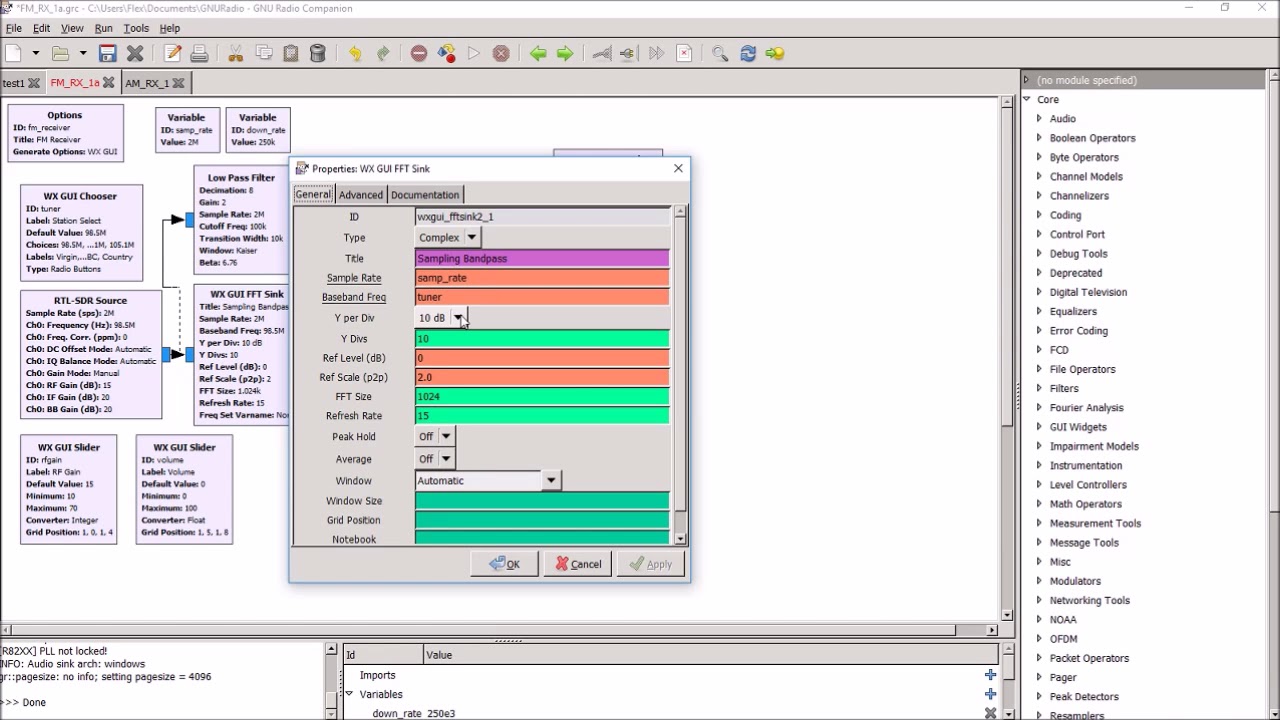
Task: Reload blocks with the blue refresh icon
Action: (x=748, y=53)
